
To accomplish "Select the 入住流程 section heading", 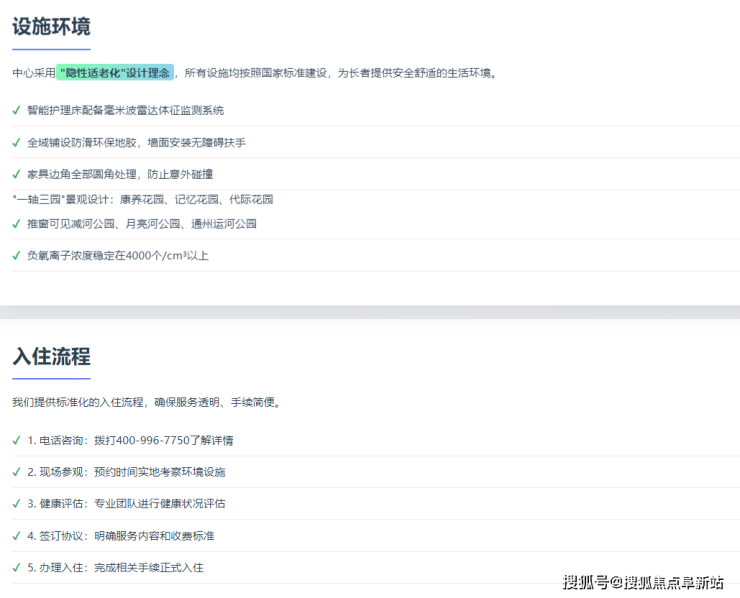I will pos(51,357).
